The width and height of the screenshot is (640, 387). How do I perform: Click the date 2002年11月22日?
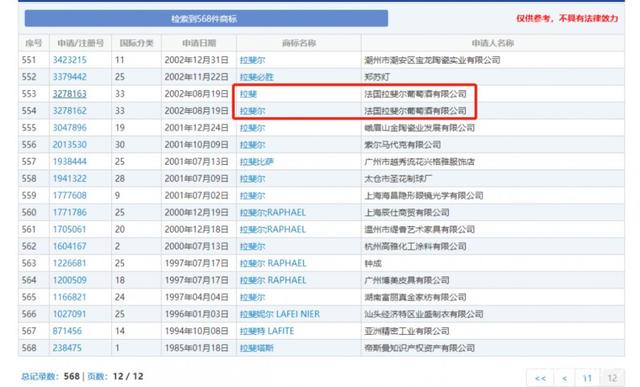pyautogui.click(x=196, y=77)
